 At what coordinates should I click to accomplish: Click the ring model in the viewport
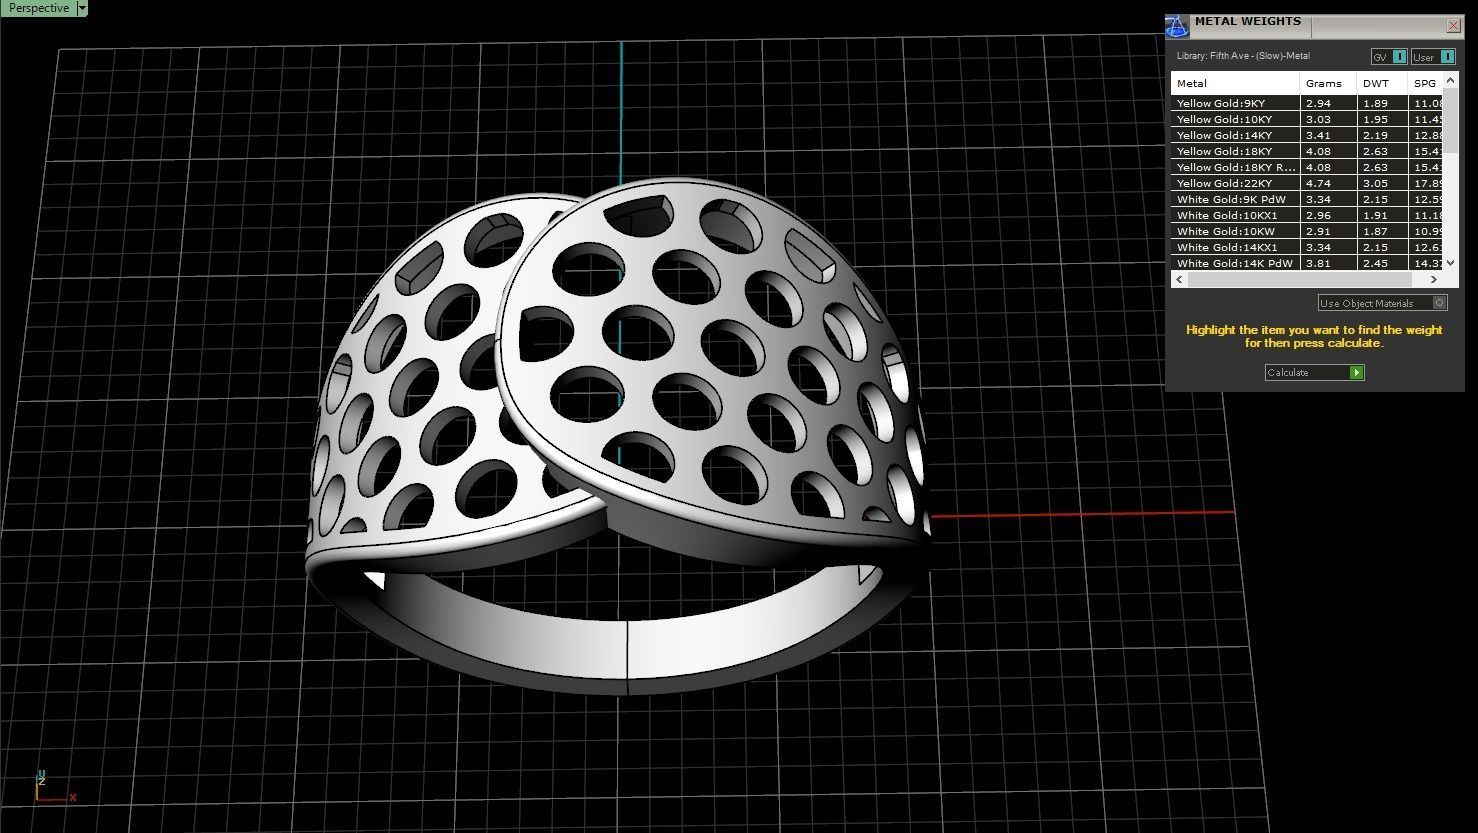(x=617, y=436)
